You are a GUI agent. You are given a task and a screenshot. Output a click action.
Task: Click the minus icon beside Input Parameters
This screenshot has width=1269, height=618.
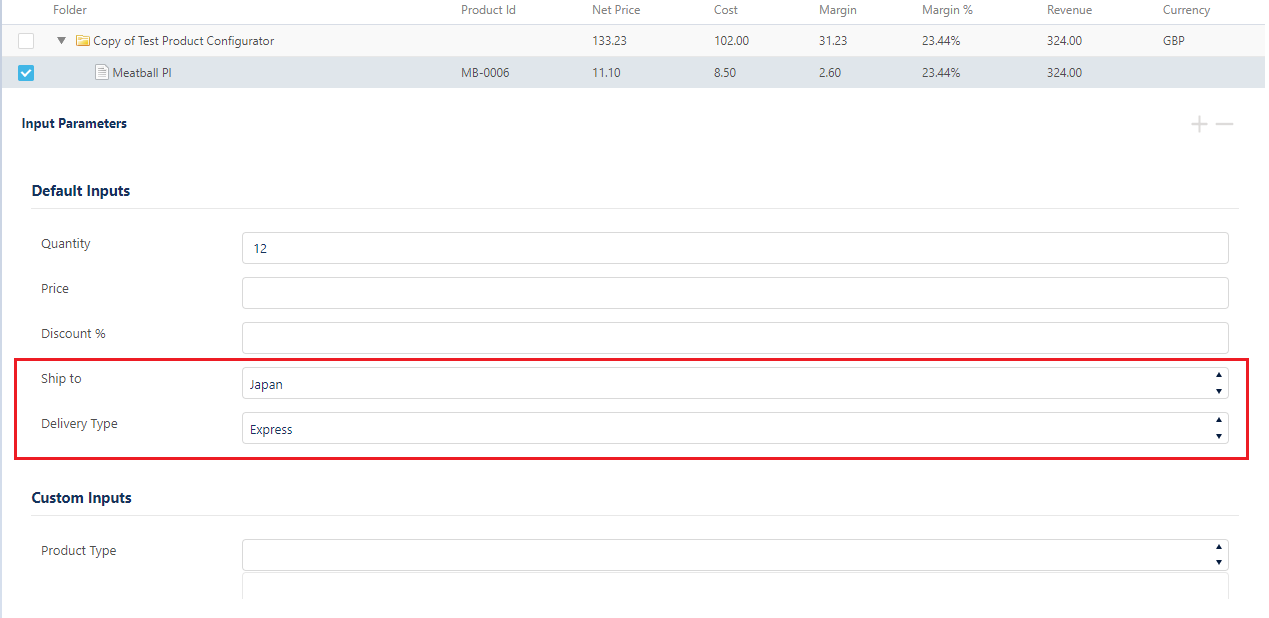(1224, 124)
